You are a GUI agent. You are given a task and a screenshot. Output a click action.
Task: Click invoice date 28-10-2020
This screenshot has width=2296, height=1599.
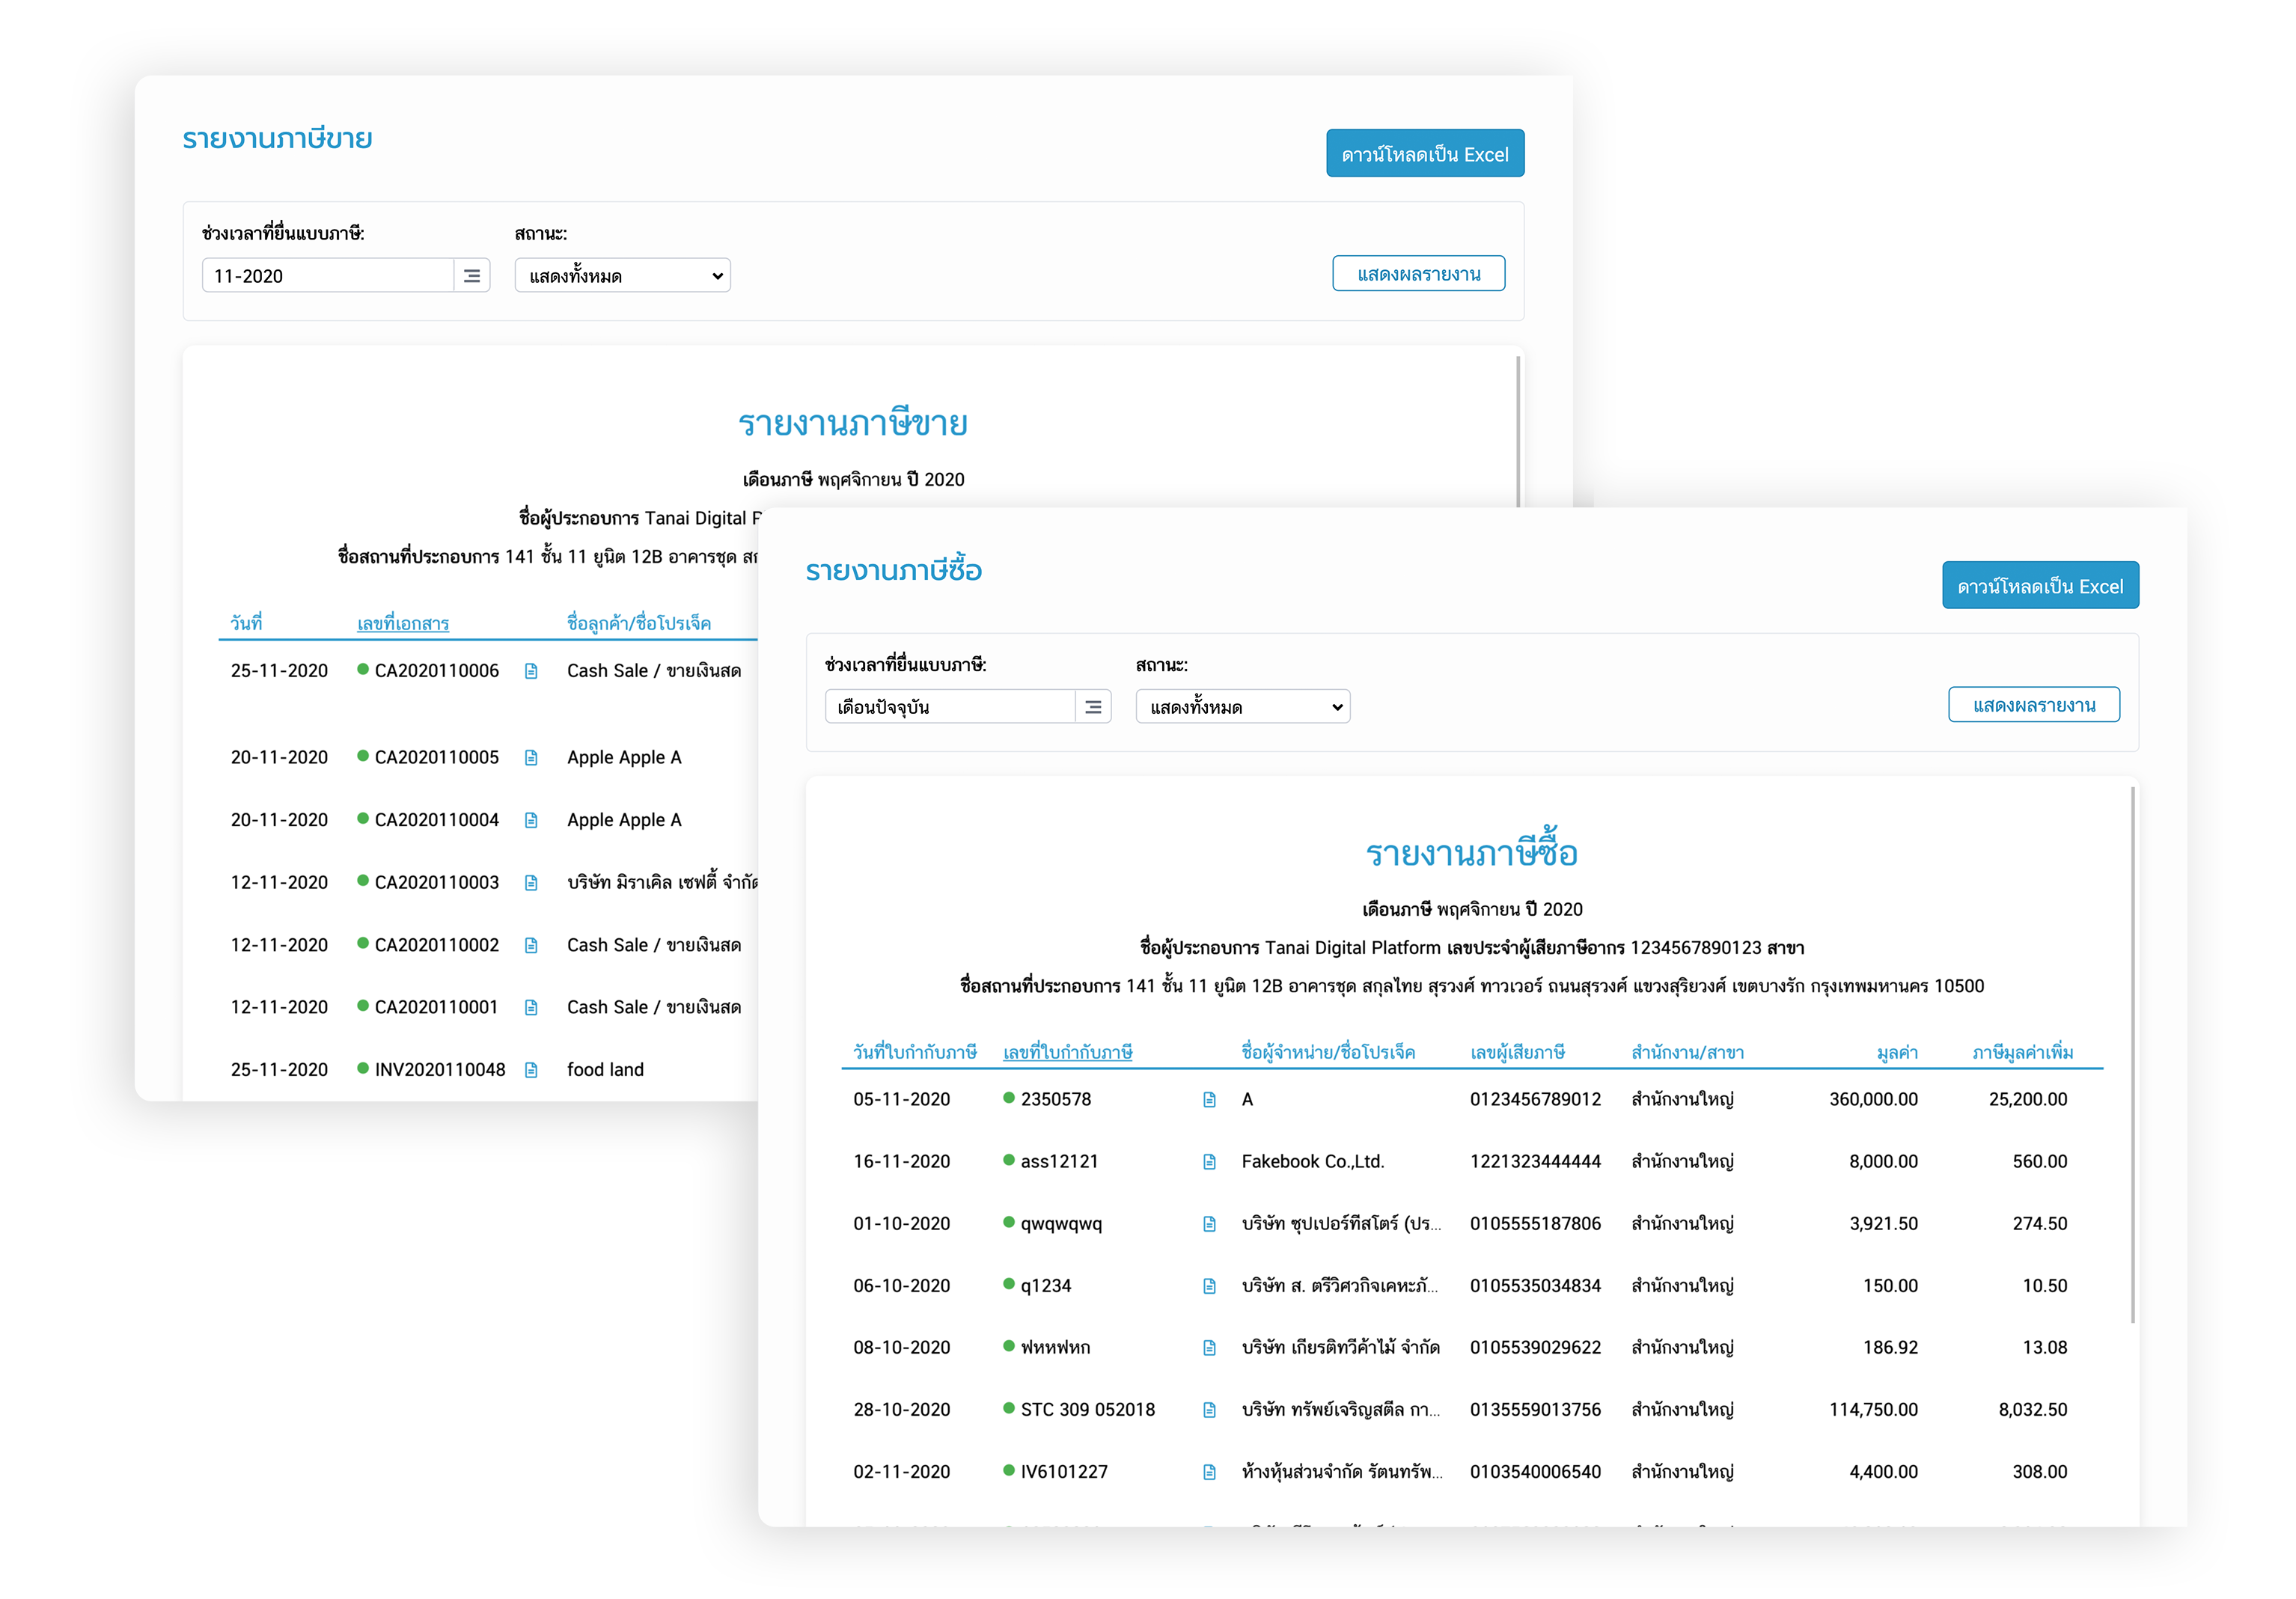[901, 1410]
